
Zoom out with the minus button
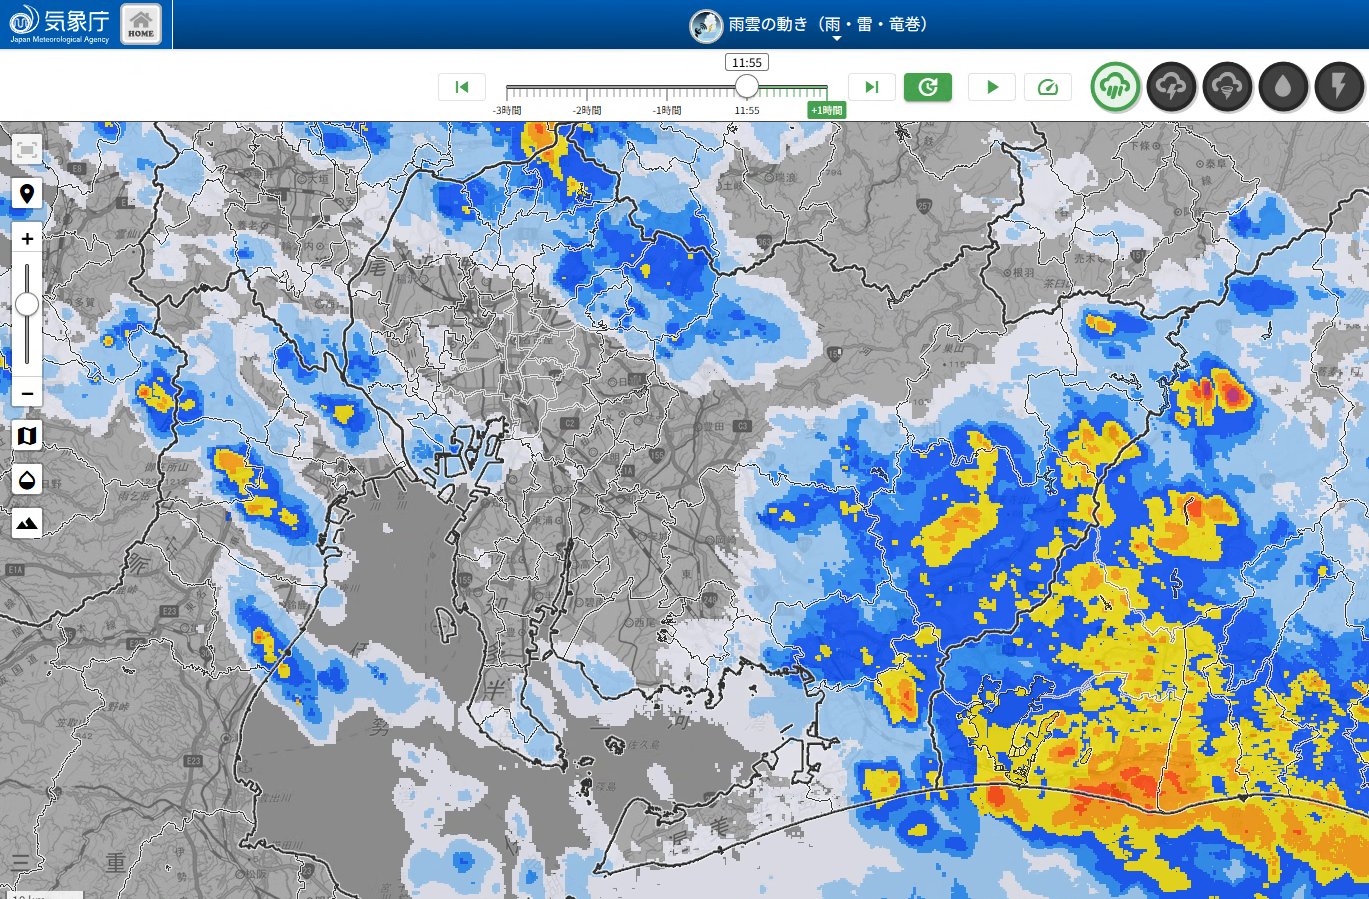click(x=27, y=393)
